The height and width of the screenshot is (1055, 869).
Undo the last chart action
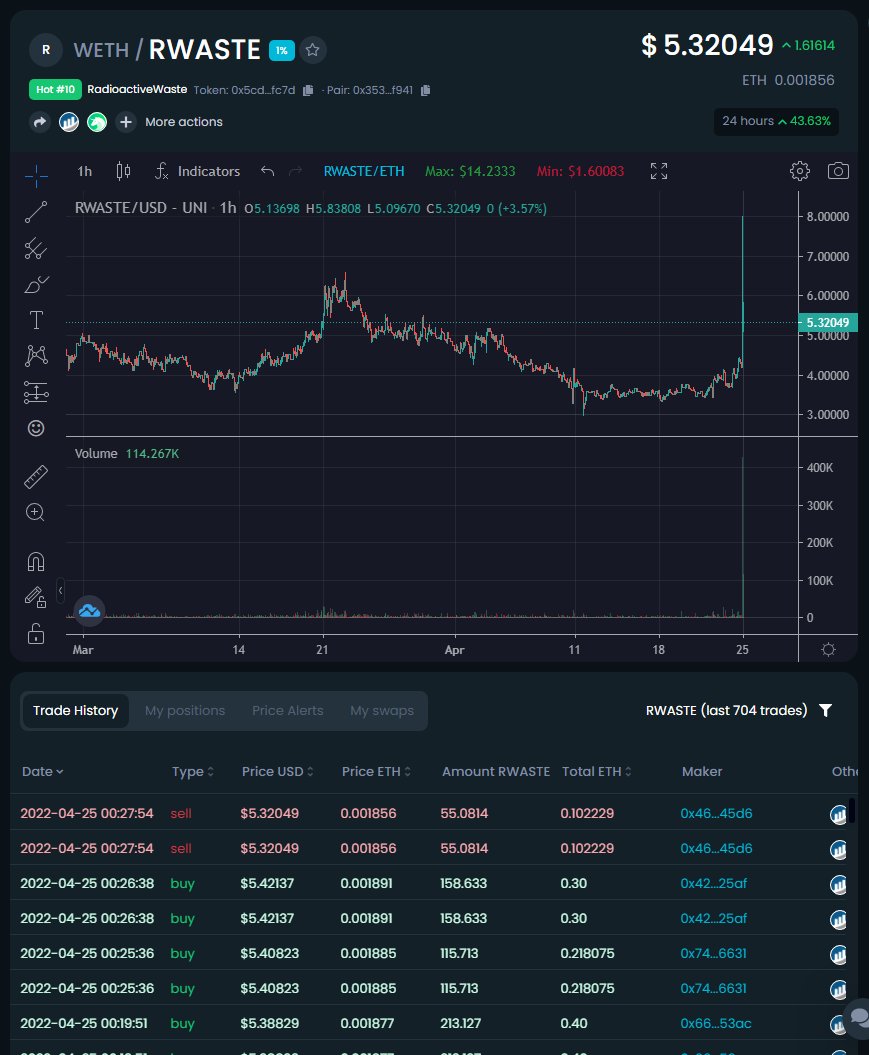point(267,171)
